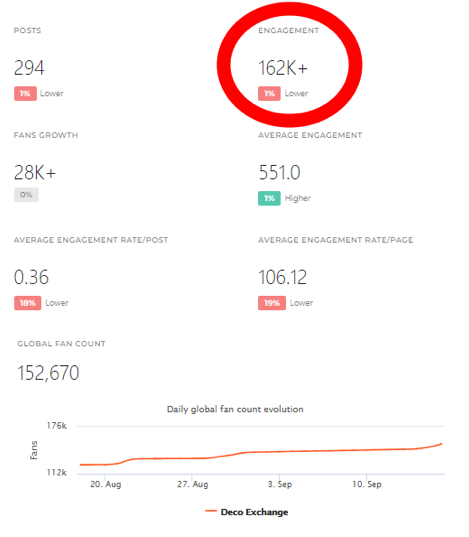Select the 162K+ engagement value
The height and width of the screenshot is (537, 469).
click(x=283, y=68)
